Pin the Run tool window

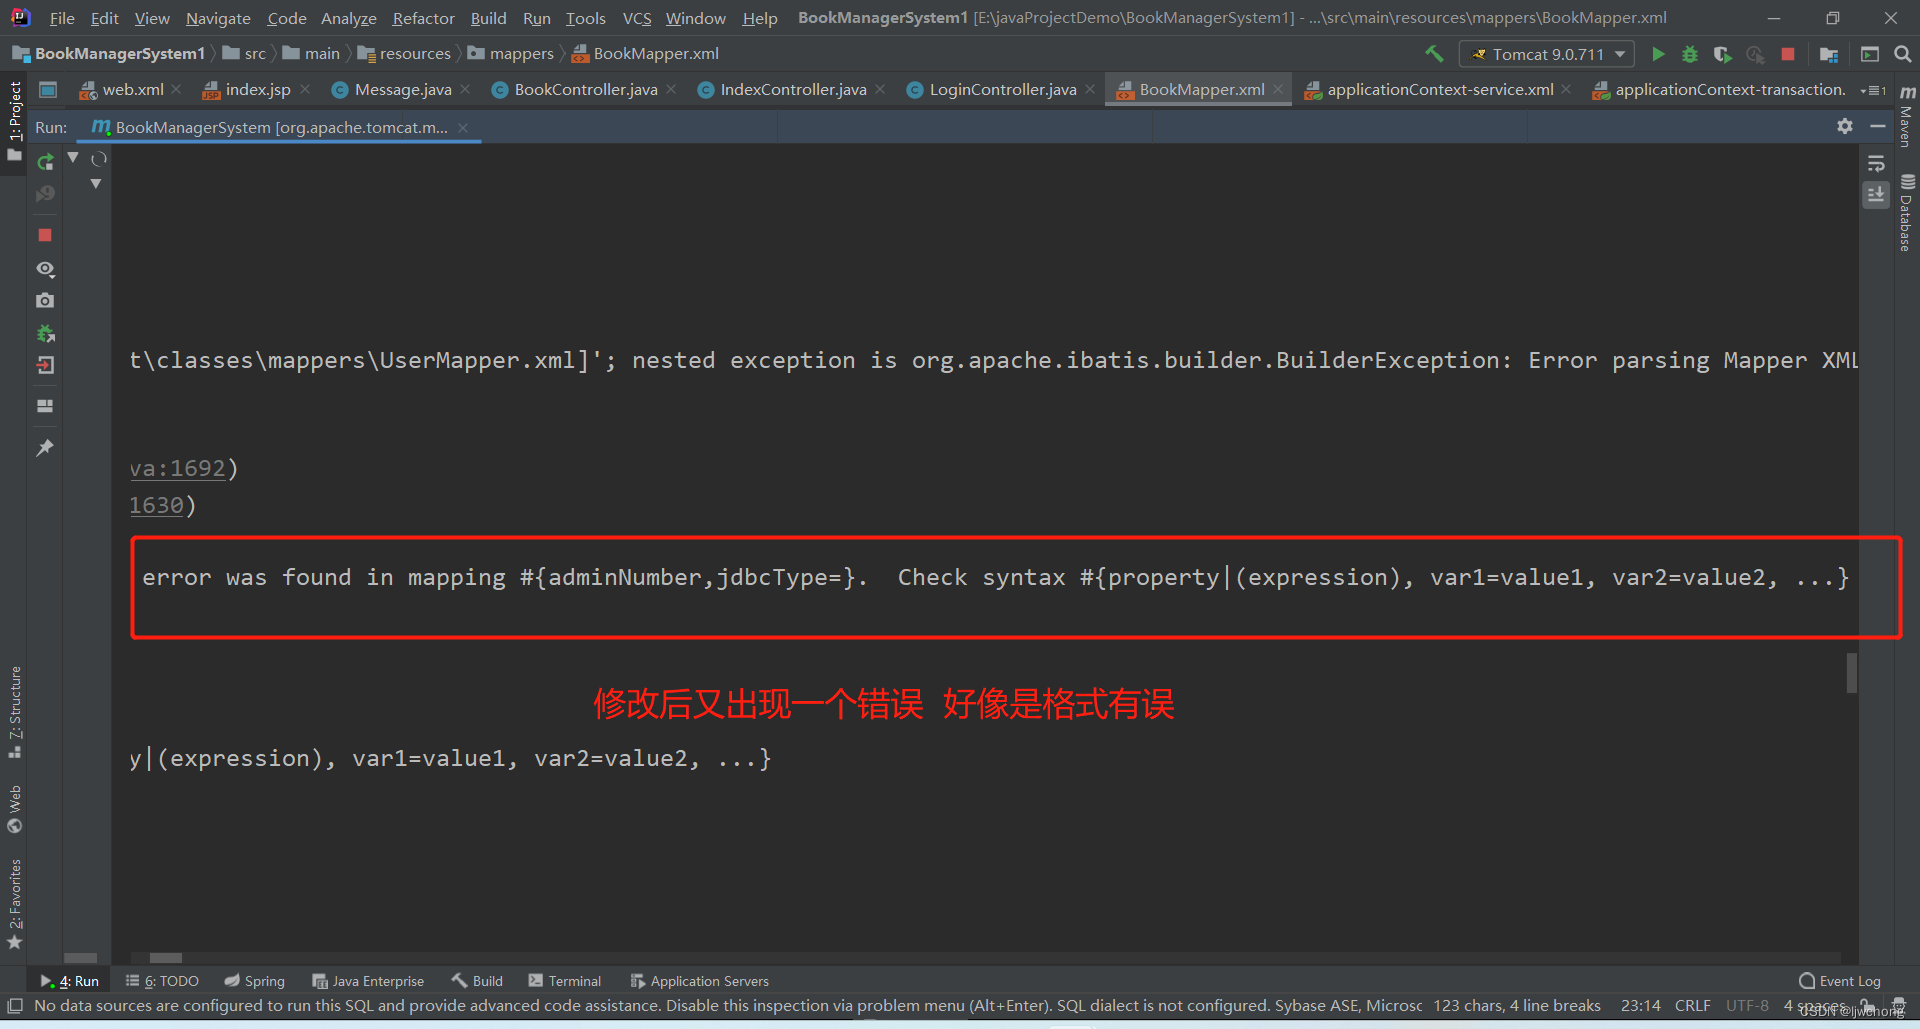[45, 447]
